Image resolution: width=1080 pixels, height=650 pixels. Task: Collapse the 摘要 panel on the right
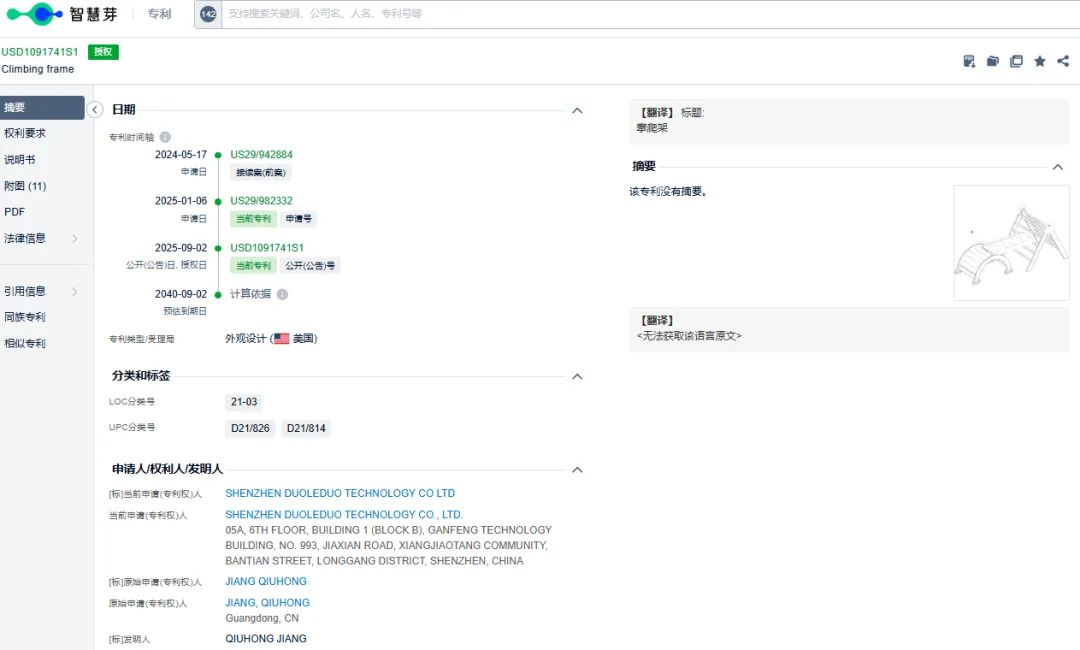coord(1058,167)
